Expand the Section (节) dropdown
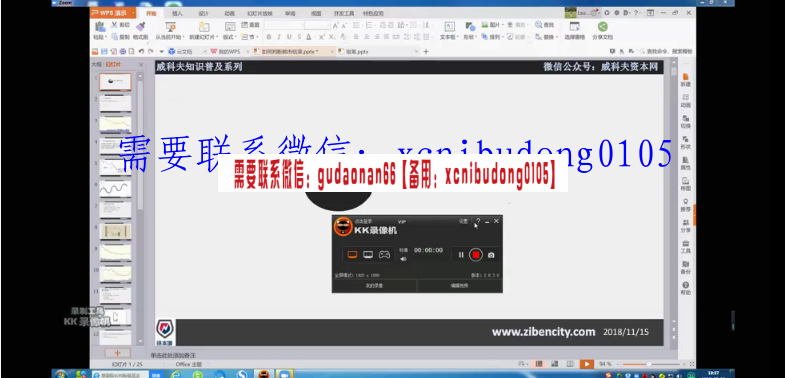 [x=258, y=38]
